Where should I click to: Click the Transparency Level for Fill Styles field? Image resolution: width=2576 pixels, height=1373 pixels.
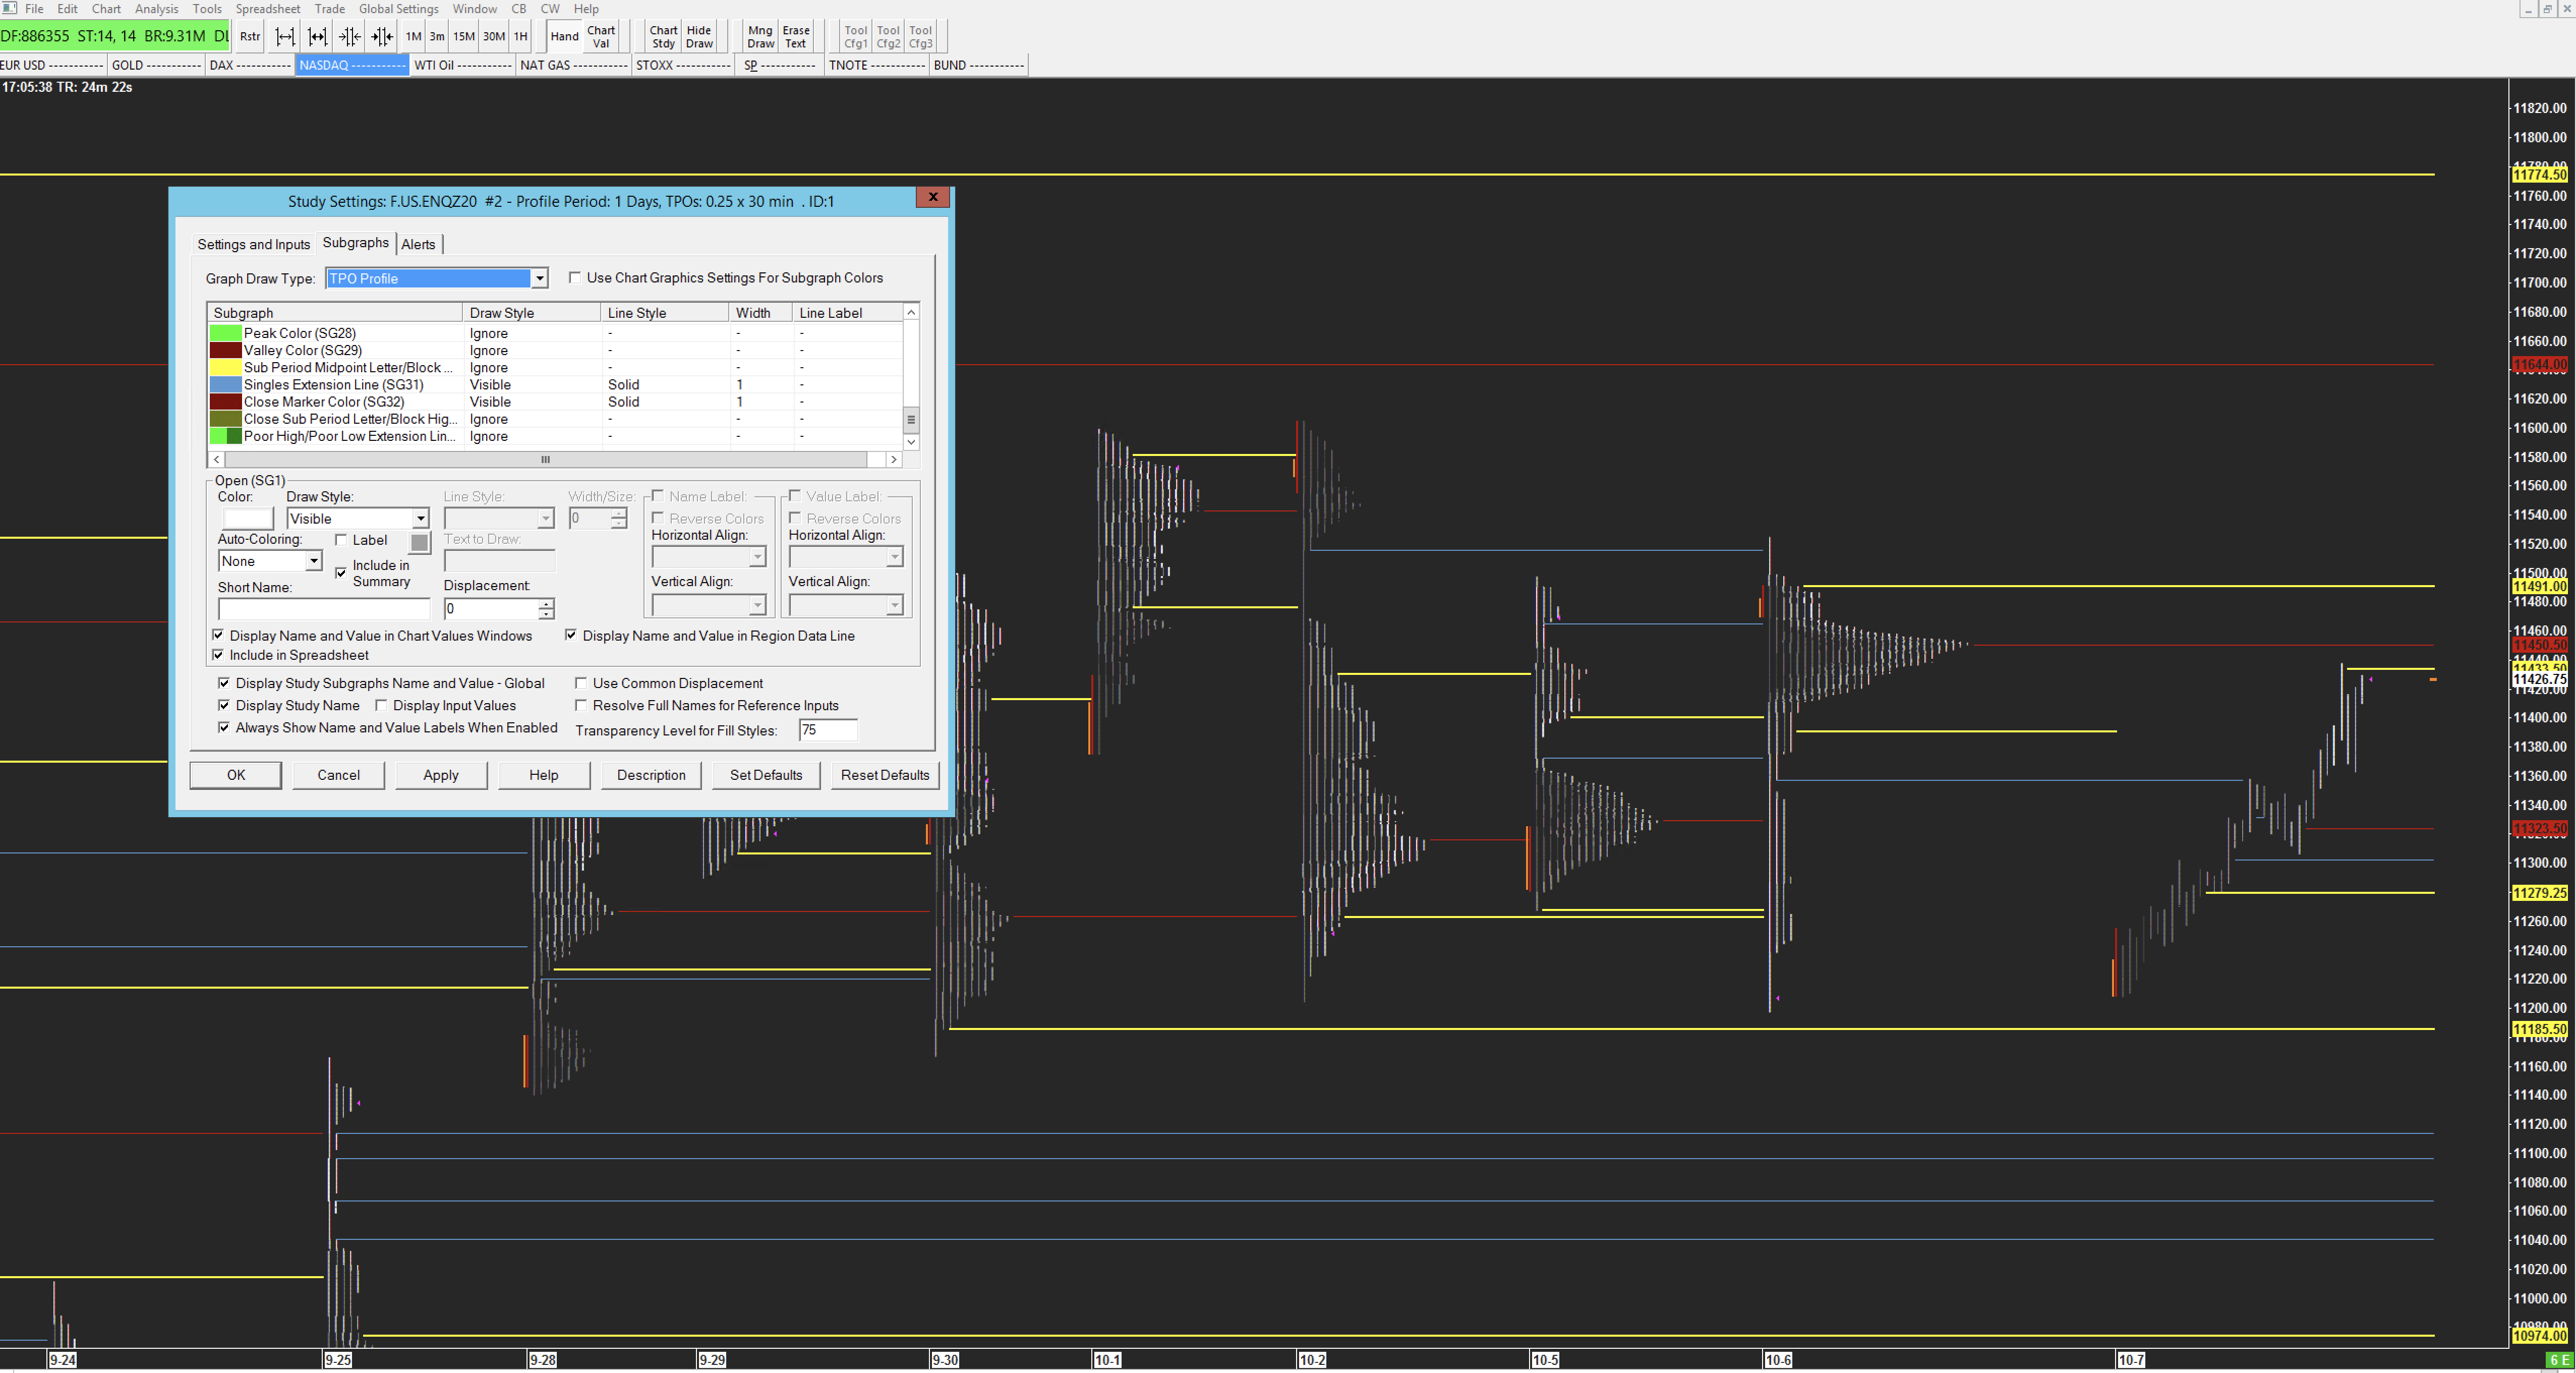828,730
